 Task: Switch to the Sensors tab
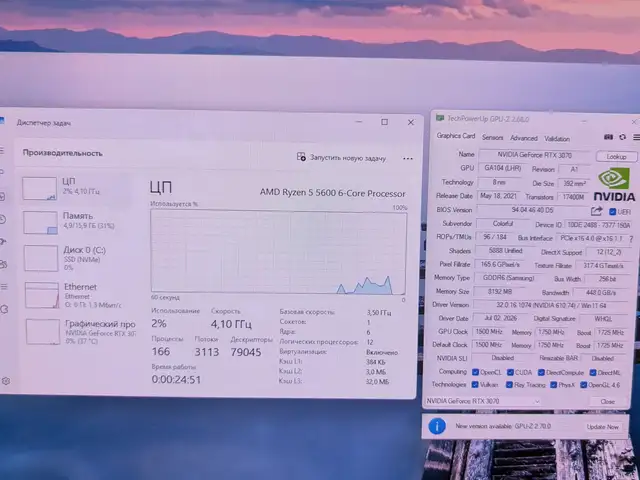(492, 138)
